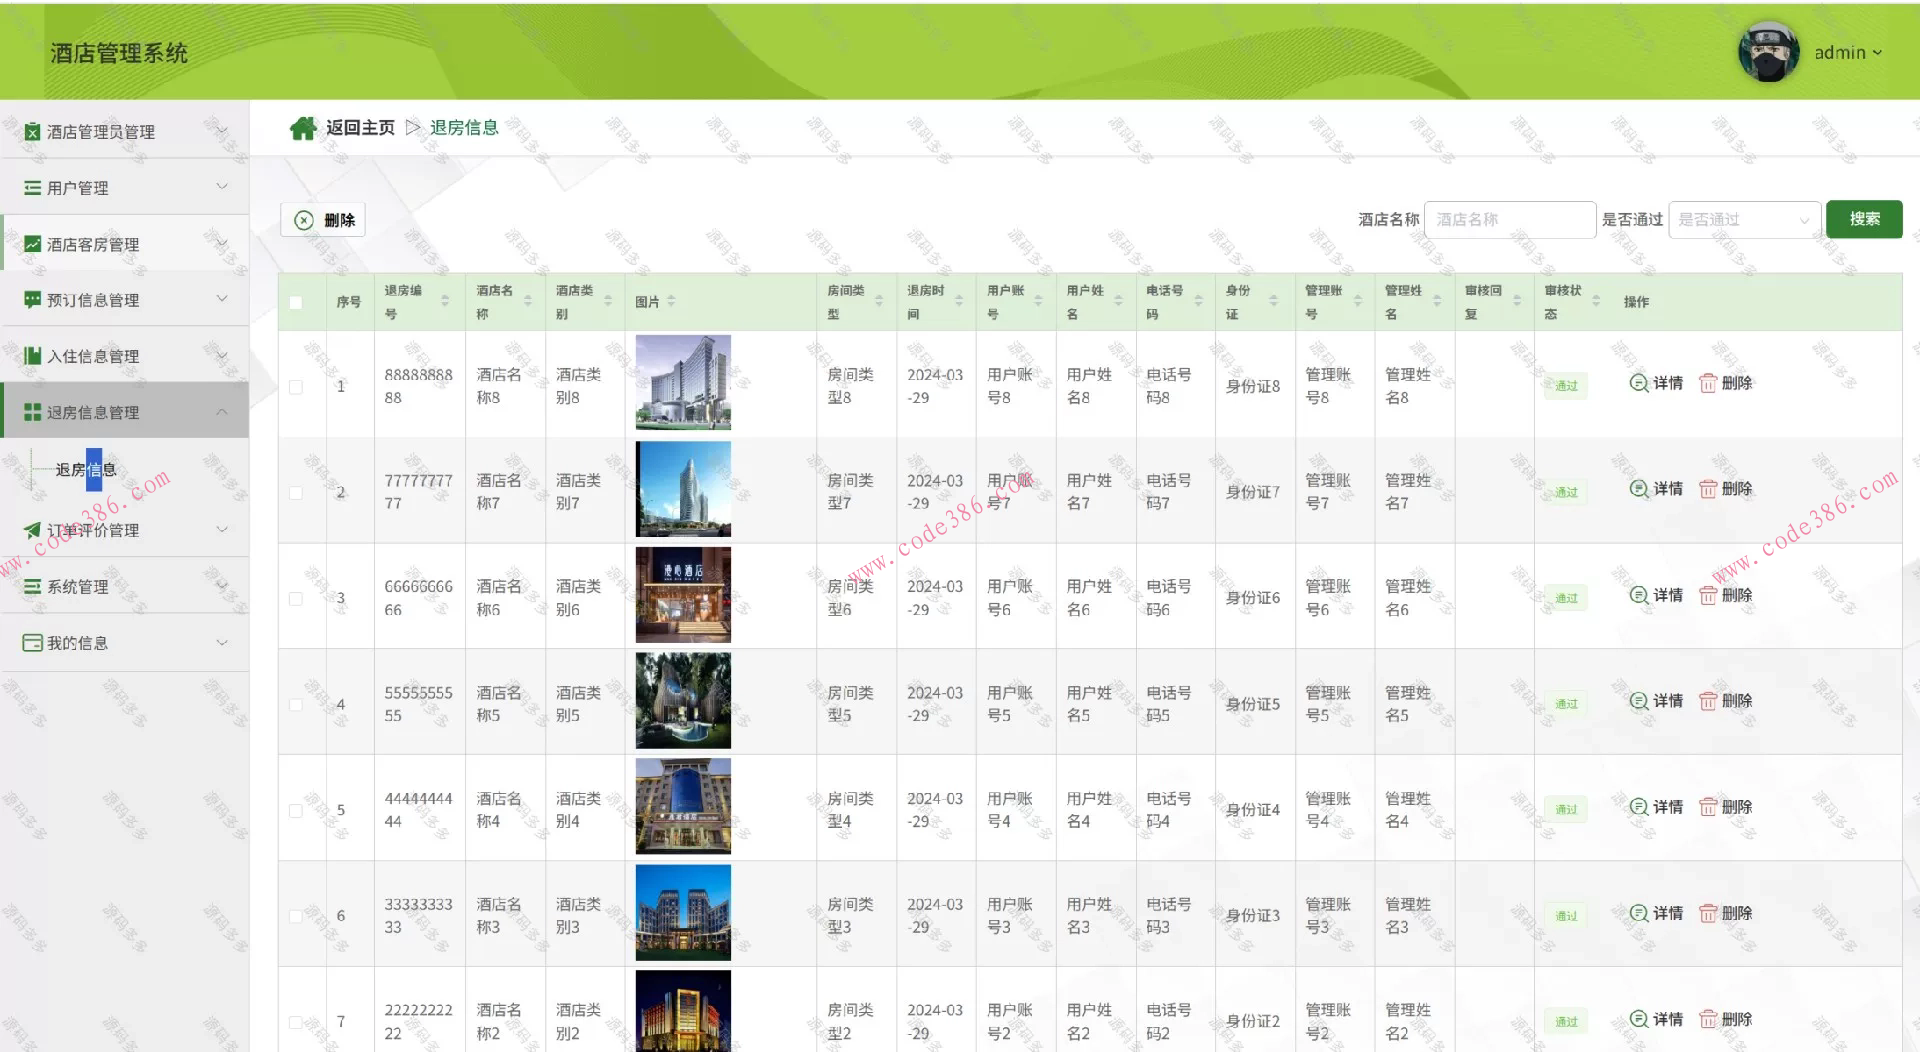Click the 酒店管理员管理 sidebar icon
Viewport: 1920px width, 1052px height.
[x=32, y=132]
